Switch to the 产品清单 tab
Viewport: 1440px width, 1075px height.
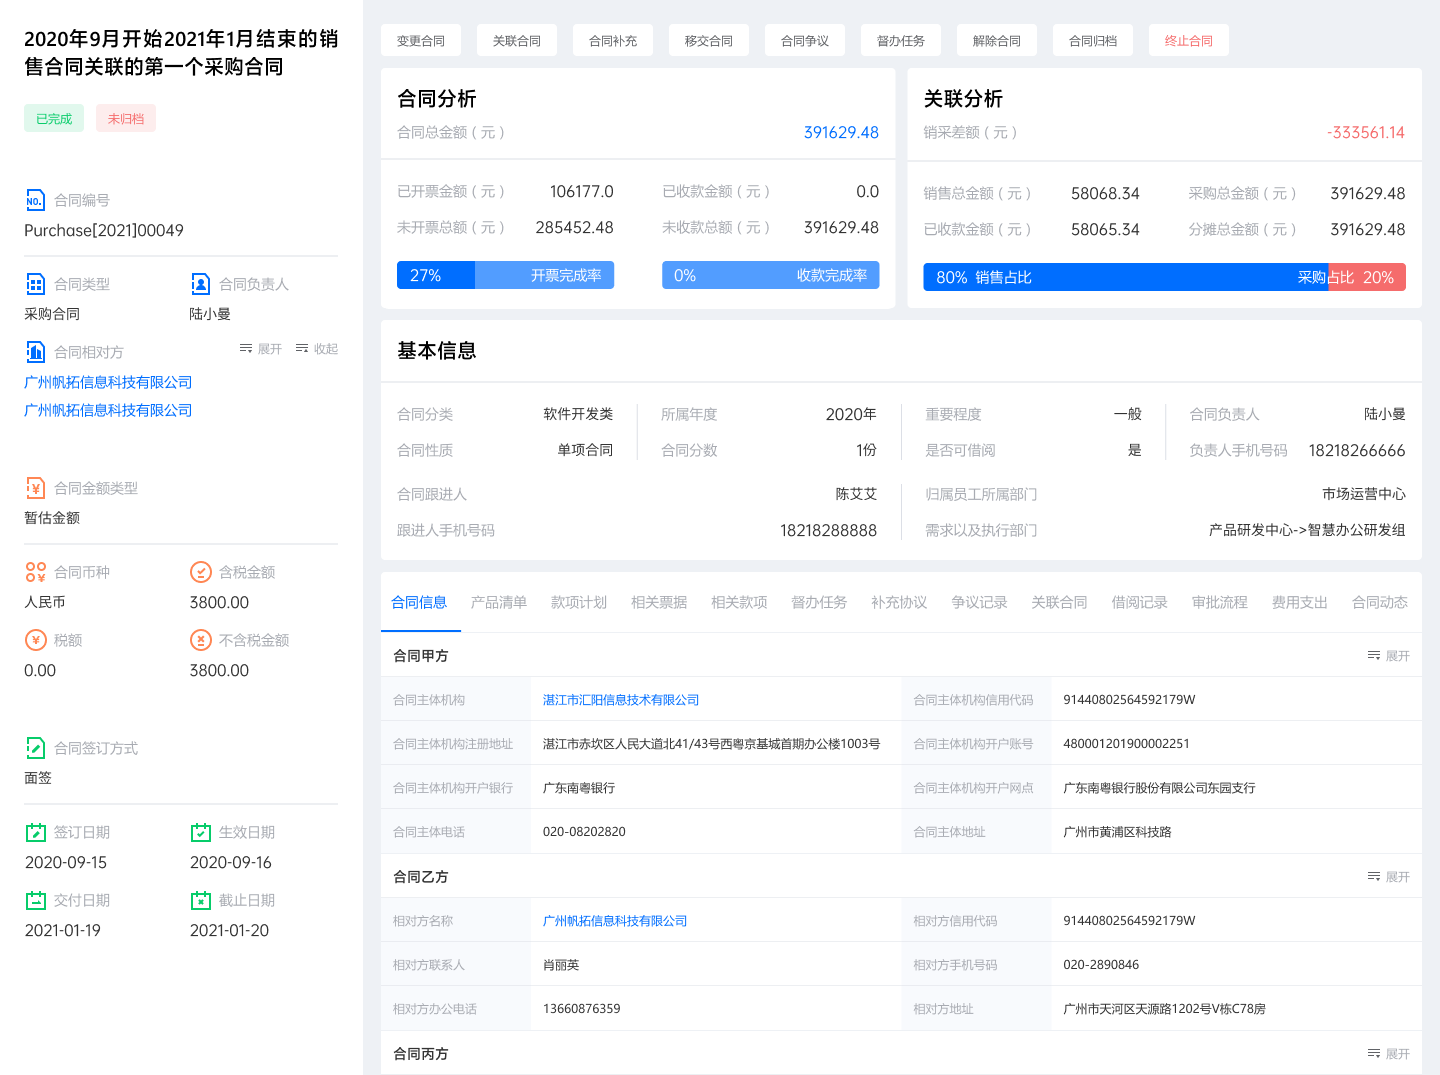(x=498, y=602)
